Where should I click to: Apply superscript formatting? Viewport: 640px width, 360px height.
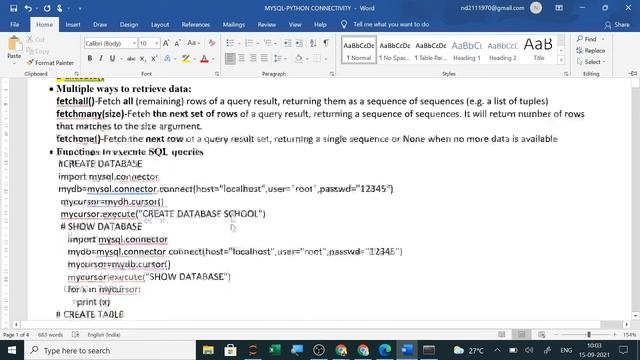point(154,59)
